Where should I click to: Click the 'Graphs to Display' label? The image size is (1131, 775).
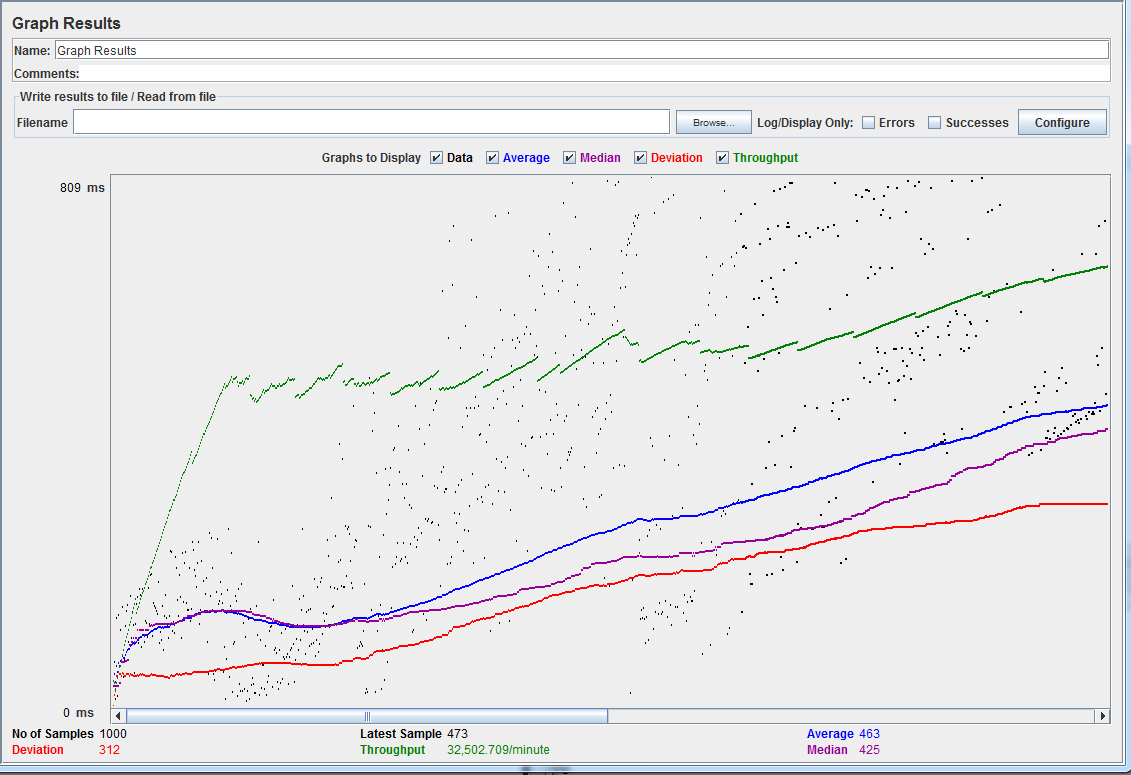[x=371, y=158]
